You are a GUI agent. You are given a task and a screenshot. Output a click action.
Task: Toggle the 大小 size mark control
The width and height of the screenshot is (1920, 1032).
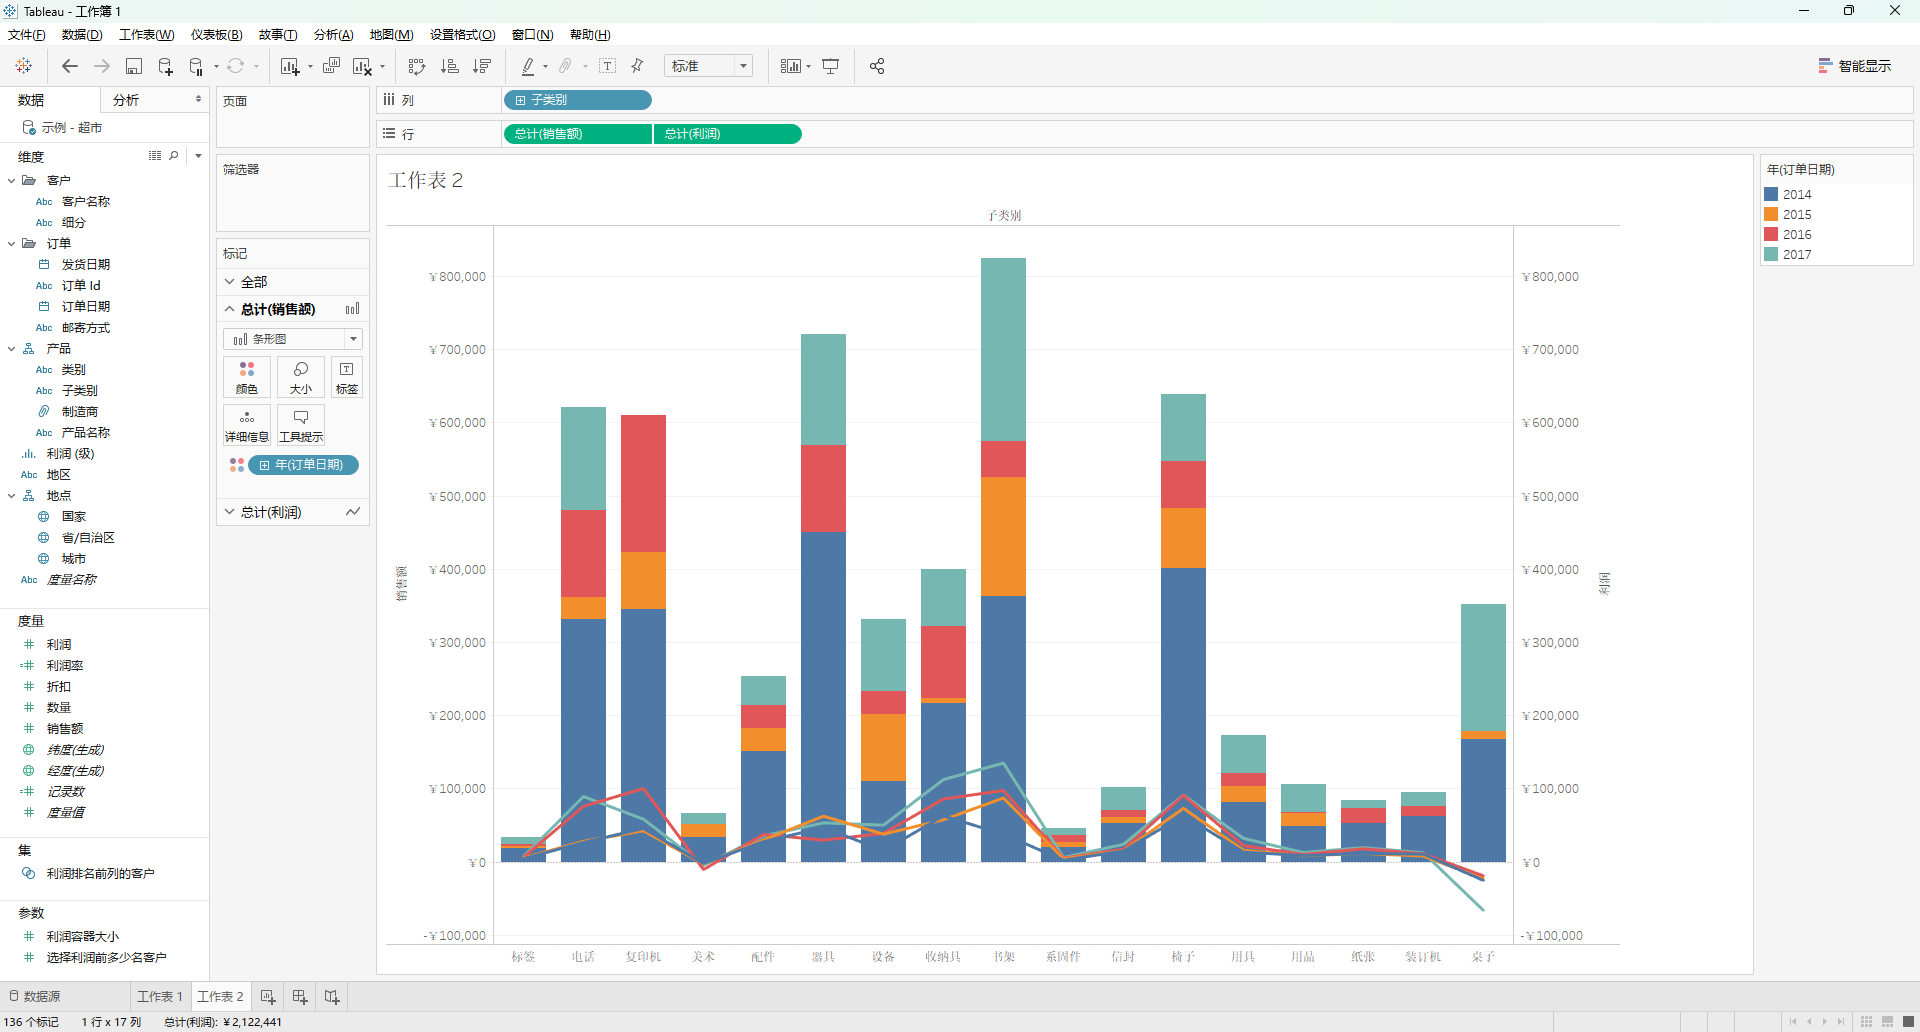click(x=301, y=377)
